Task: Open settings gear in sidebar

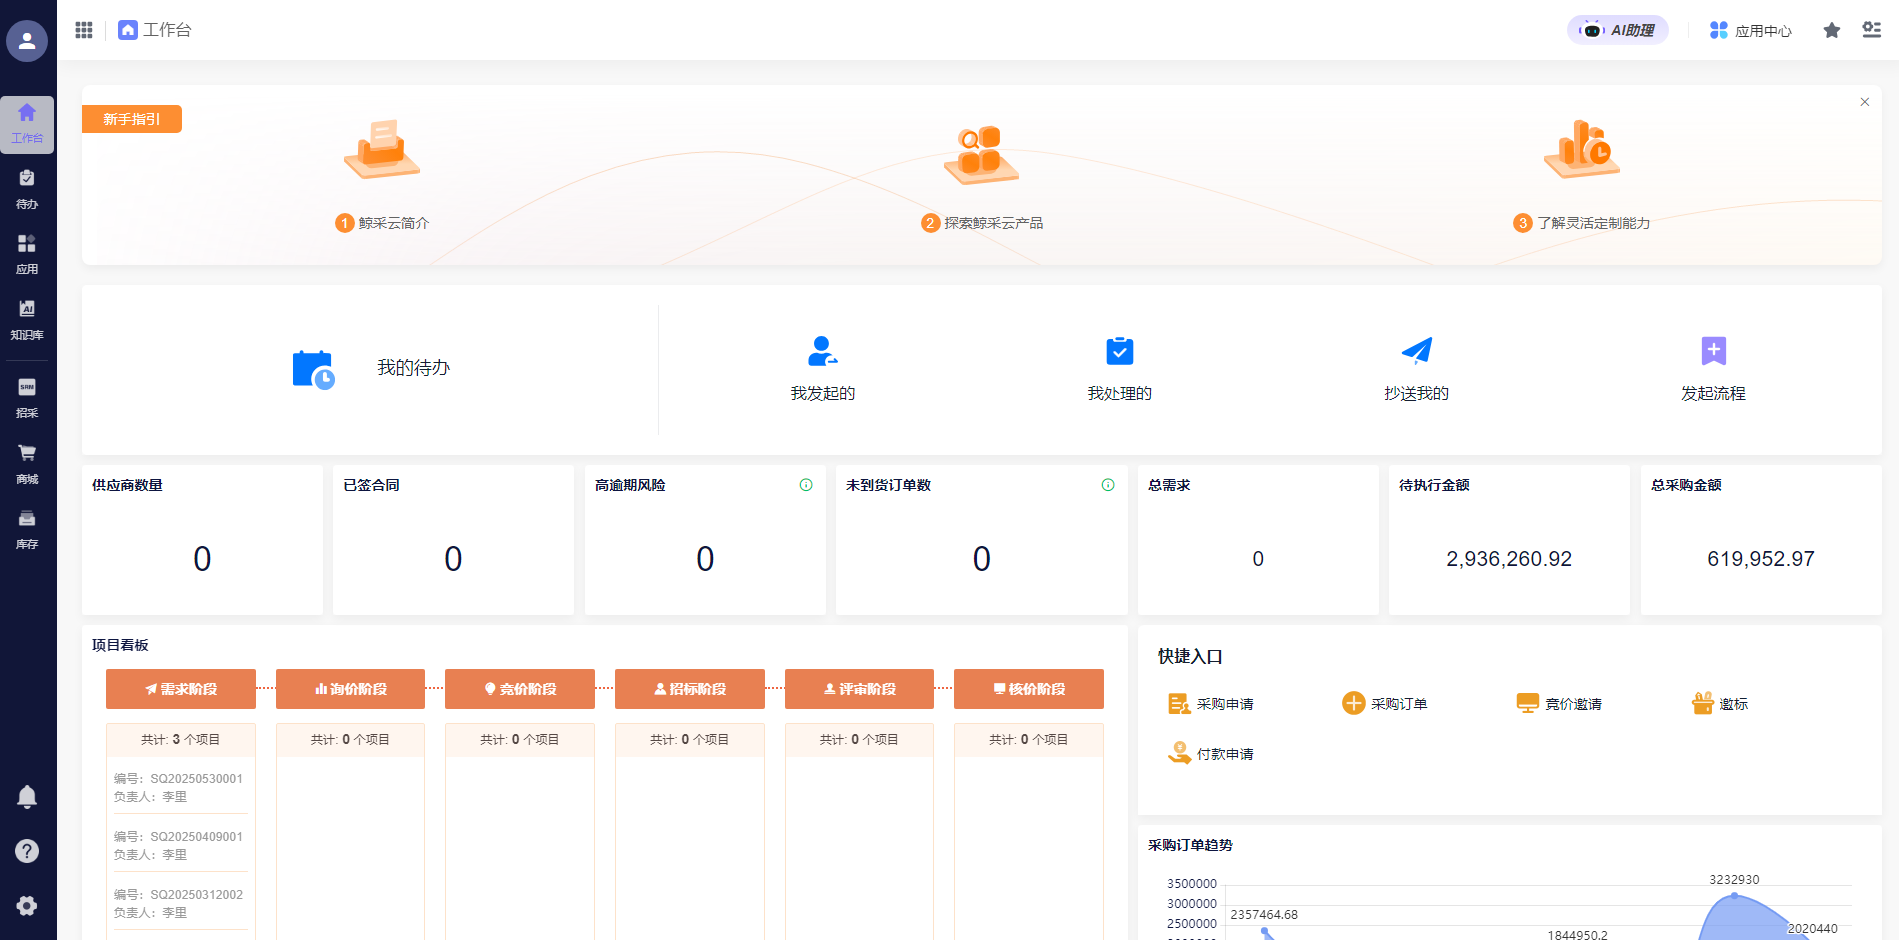Action: coord(27,905)
